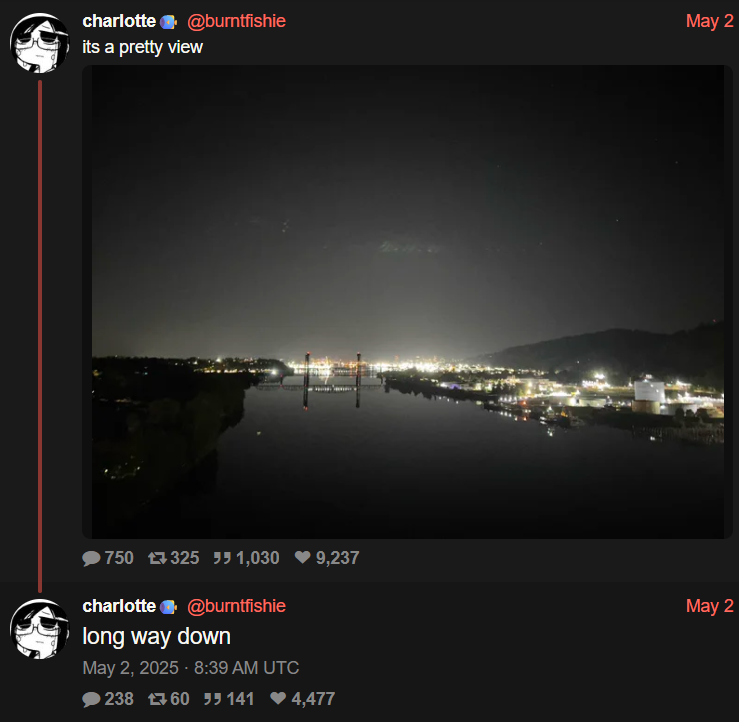Click the reply icon showing 750 comments
The width and height of the screenshot is (739, 722).
coord(92,558)
